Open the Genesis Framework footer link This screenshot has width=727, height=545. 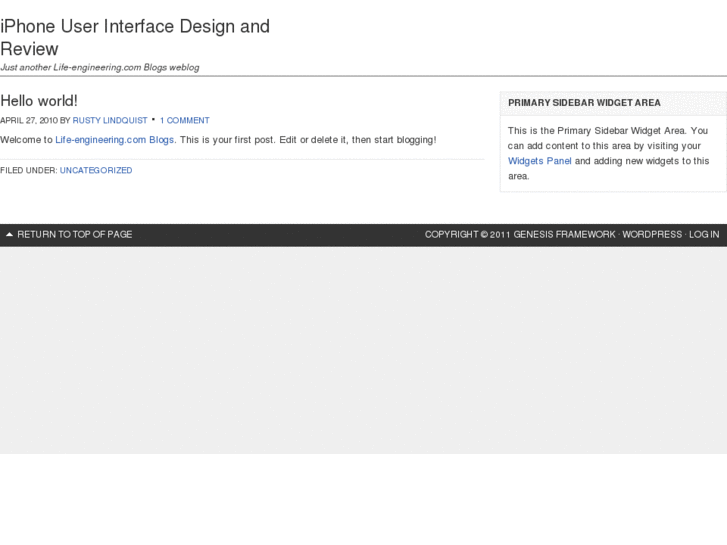pyautogui.click(x=564, y=234)
